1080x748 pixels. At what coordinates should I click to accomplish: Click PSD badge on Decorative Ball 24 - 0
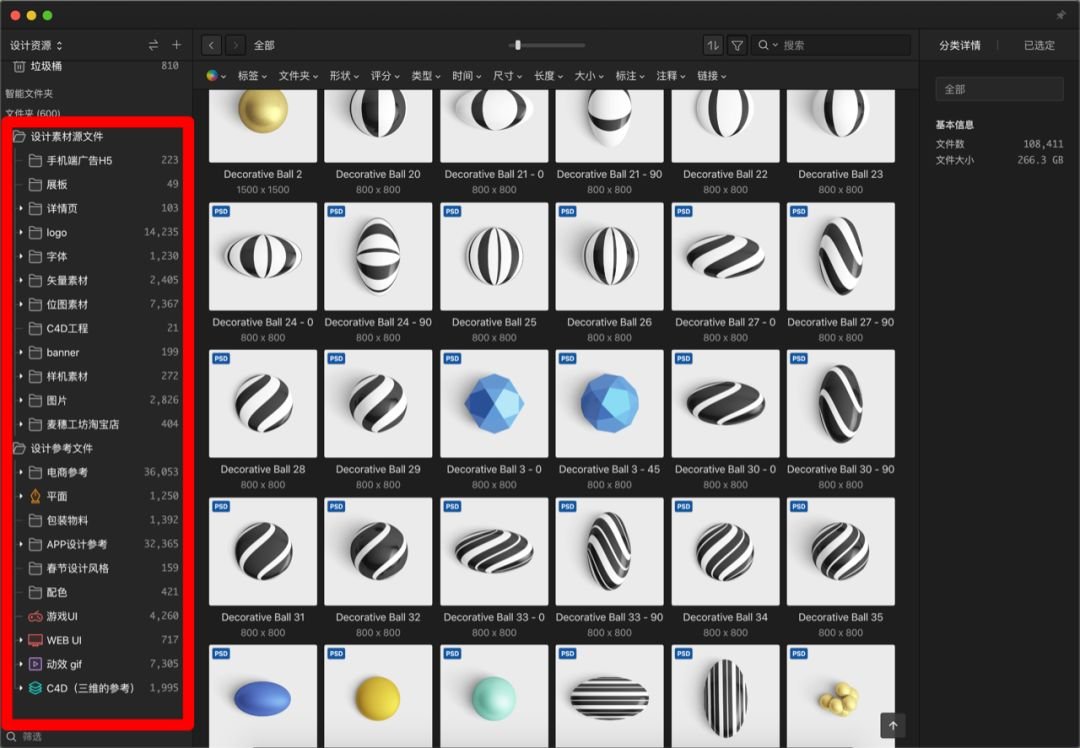pos(221,211)
